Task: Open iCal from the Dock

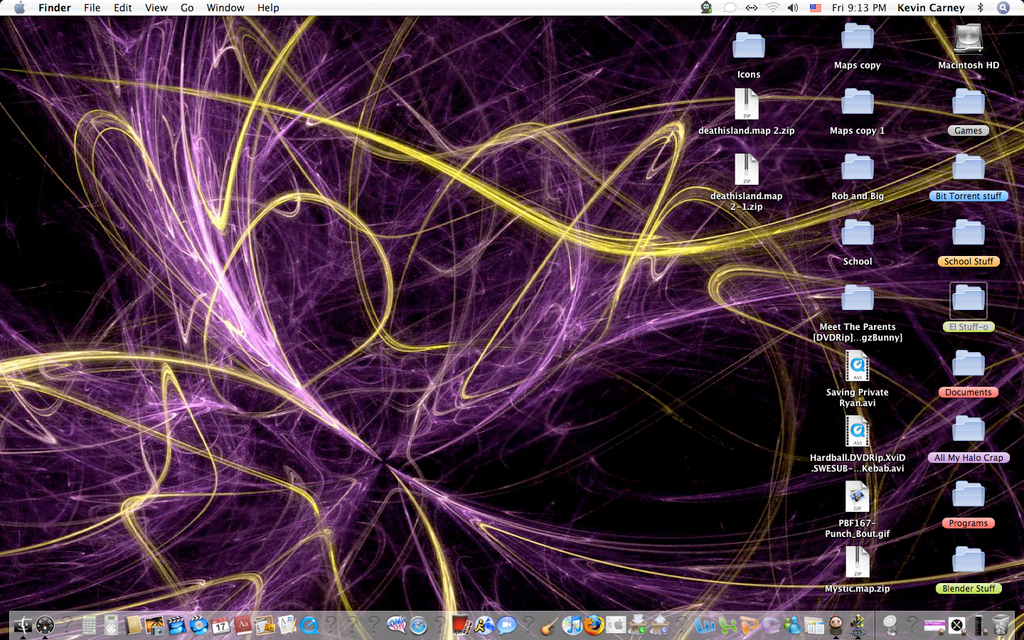Action: (x=221, y=625)
